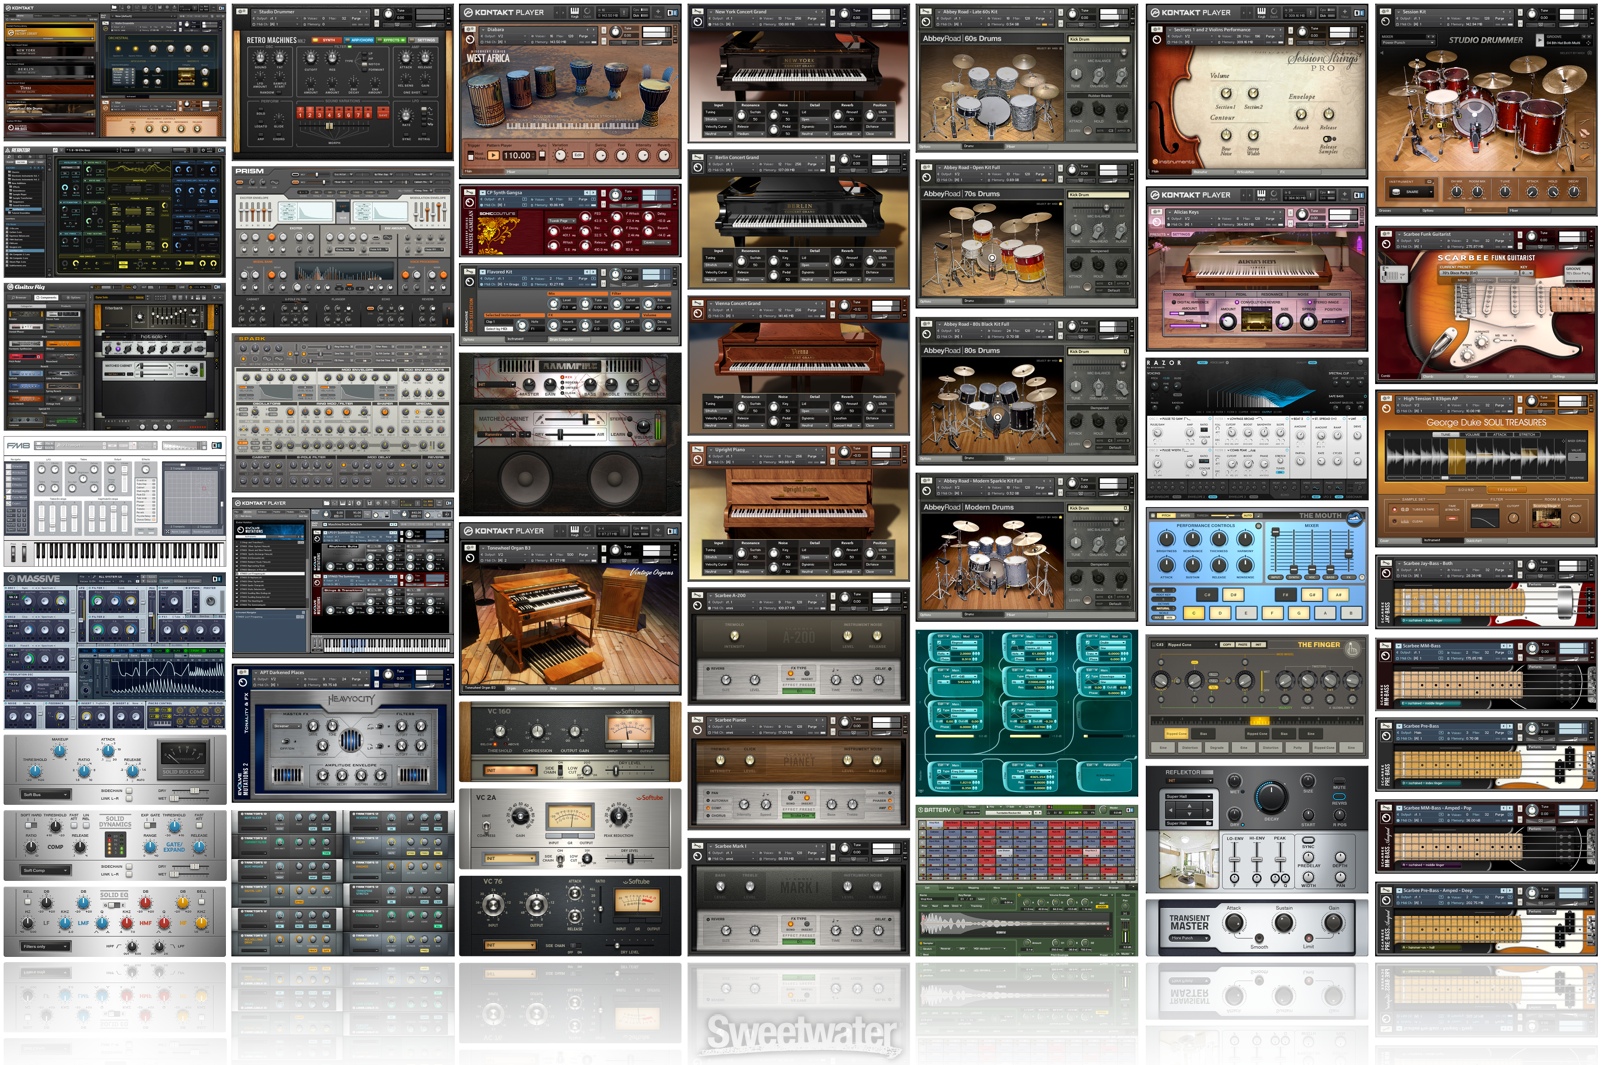The image size is (1601, 1065).
Task: Open the Kick Drum dropdown in 70s Drums
Action: 1099,194
